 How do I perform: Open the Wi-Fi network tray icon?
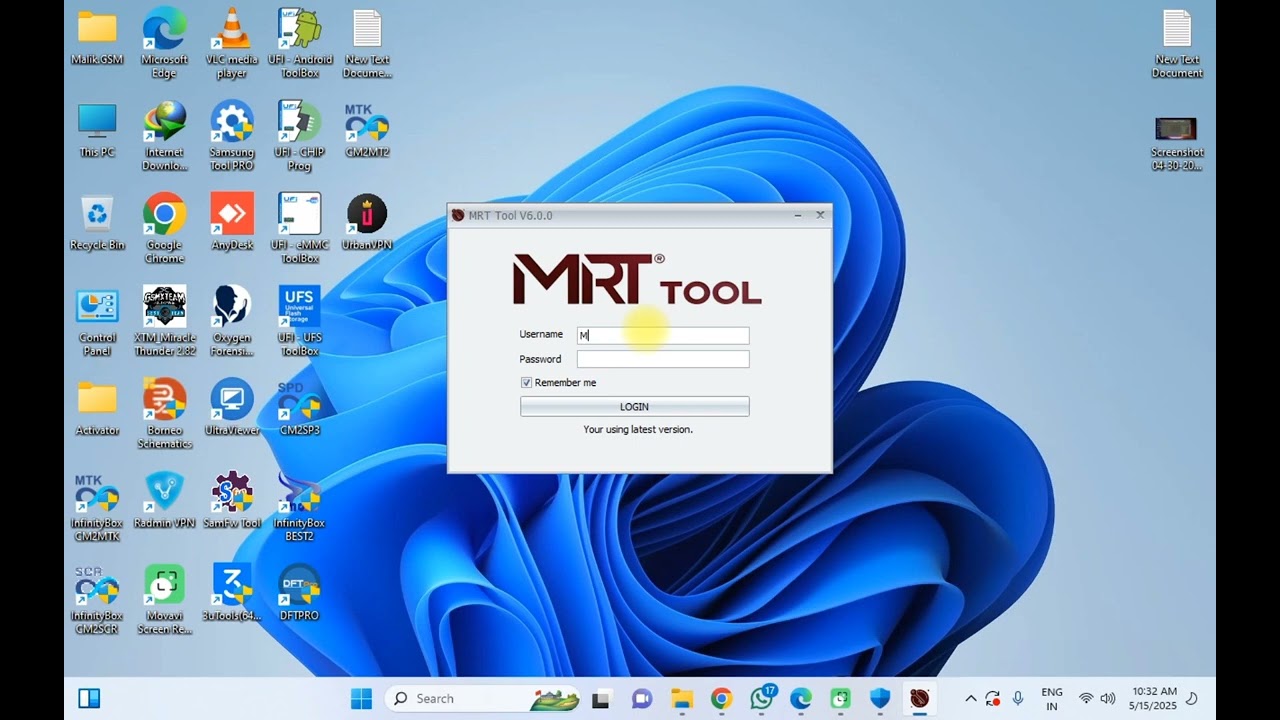pyautogui.click(x=1086, y=698)
